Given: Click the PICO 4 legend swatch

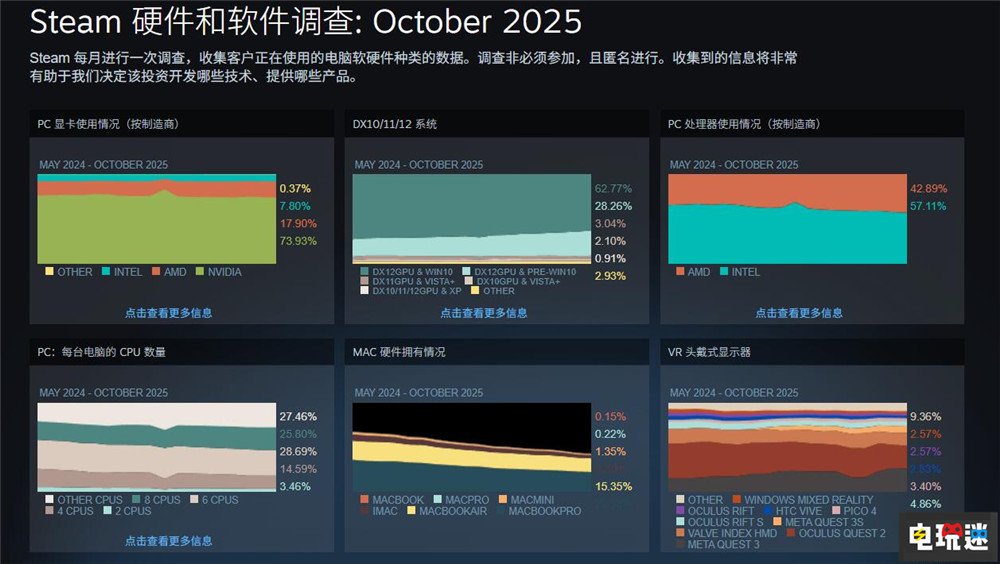Looking at the screenshot, I should click(835, 511).
